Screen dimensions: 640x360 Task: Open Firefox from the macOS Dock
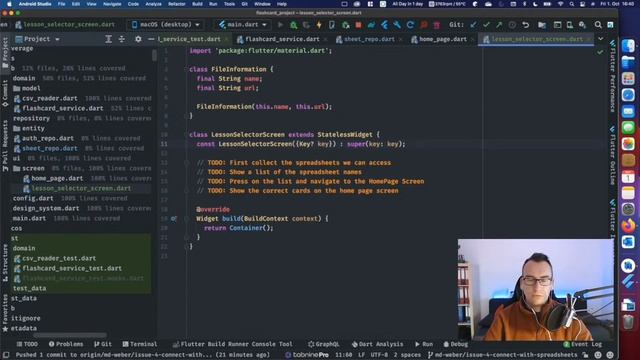tap(628, 225)
